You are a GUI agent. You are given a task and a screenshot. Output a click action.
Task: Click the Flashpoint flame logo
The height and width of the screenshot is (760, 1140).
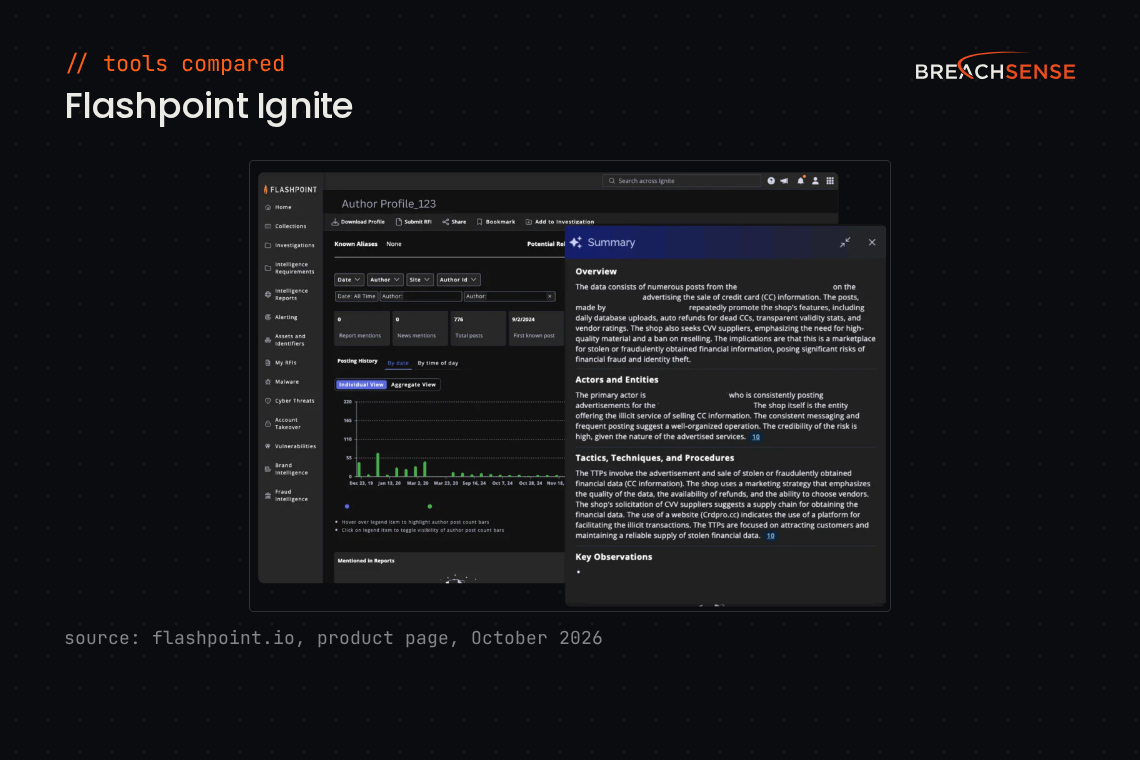point(266,189)
